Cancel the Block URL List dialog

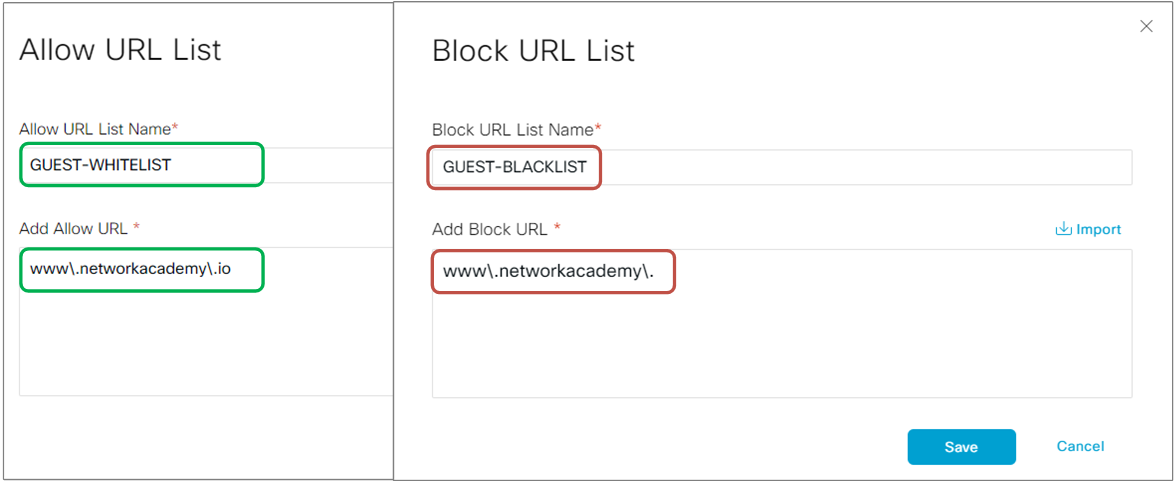coord(1080,446)
